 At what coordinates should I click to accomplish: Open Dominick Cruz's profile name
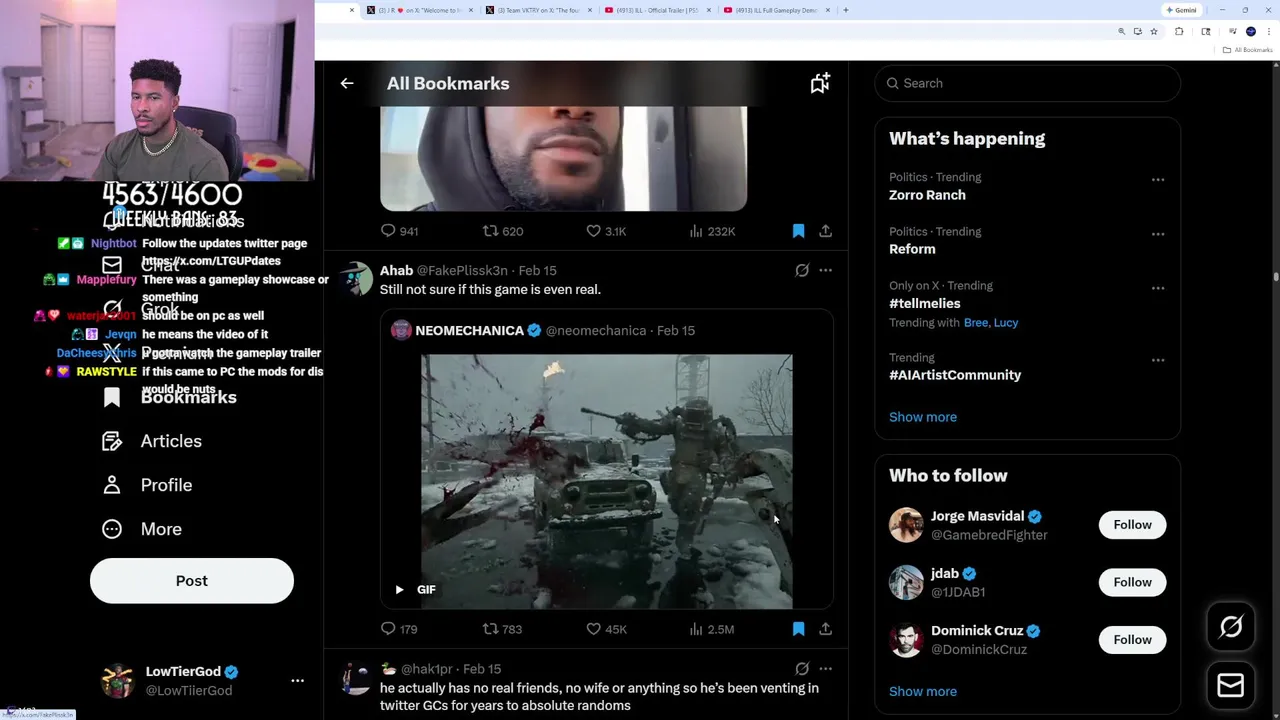976,631
